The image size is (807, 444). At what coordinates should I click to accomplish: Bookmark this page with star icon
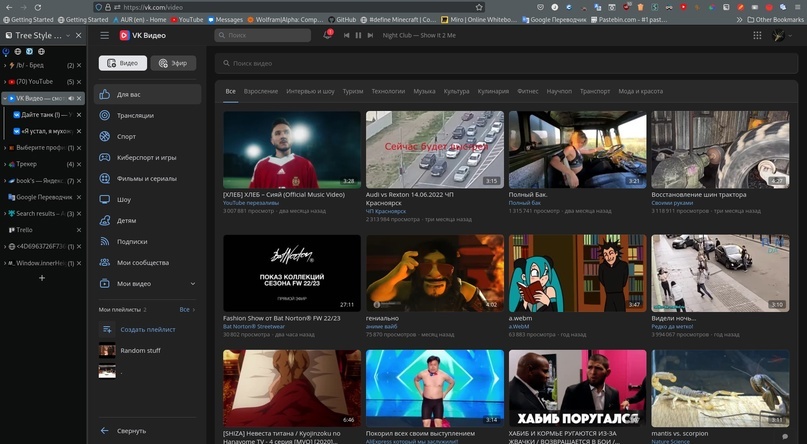tap(479, 7)
